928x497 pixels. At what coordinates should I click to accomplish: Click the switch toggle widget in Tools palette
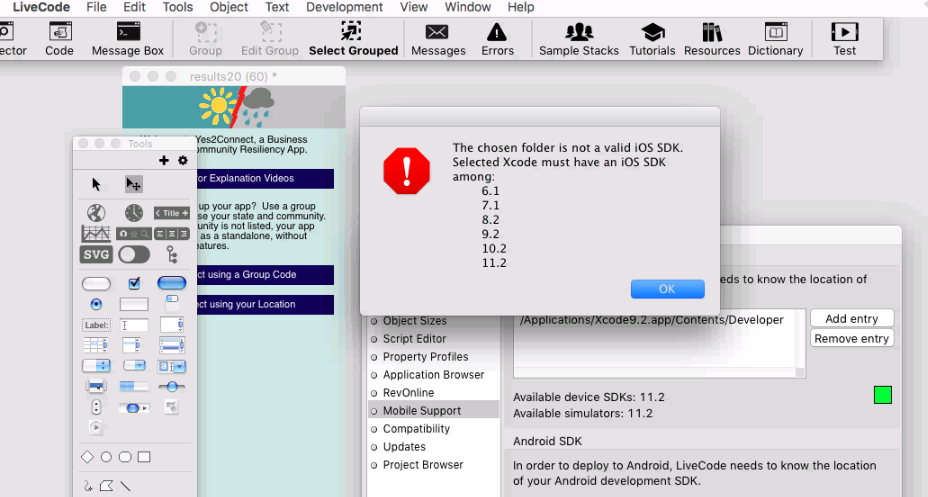point(133,254)
